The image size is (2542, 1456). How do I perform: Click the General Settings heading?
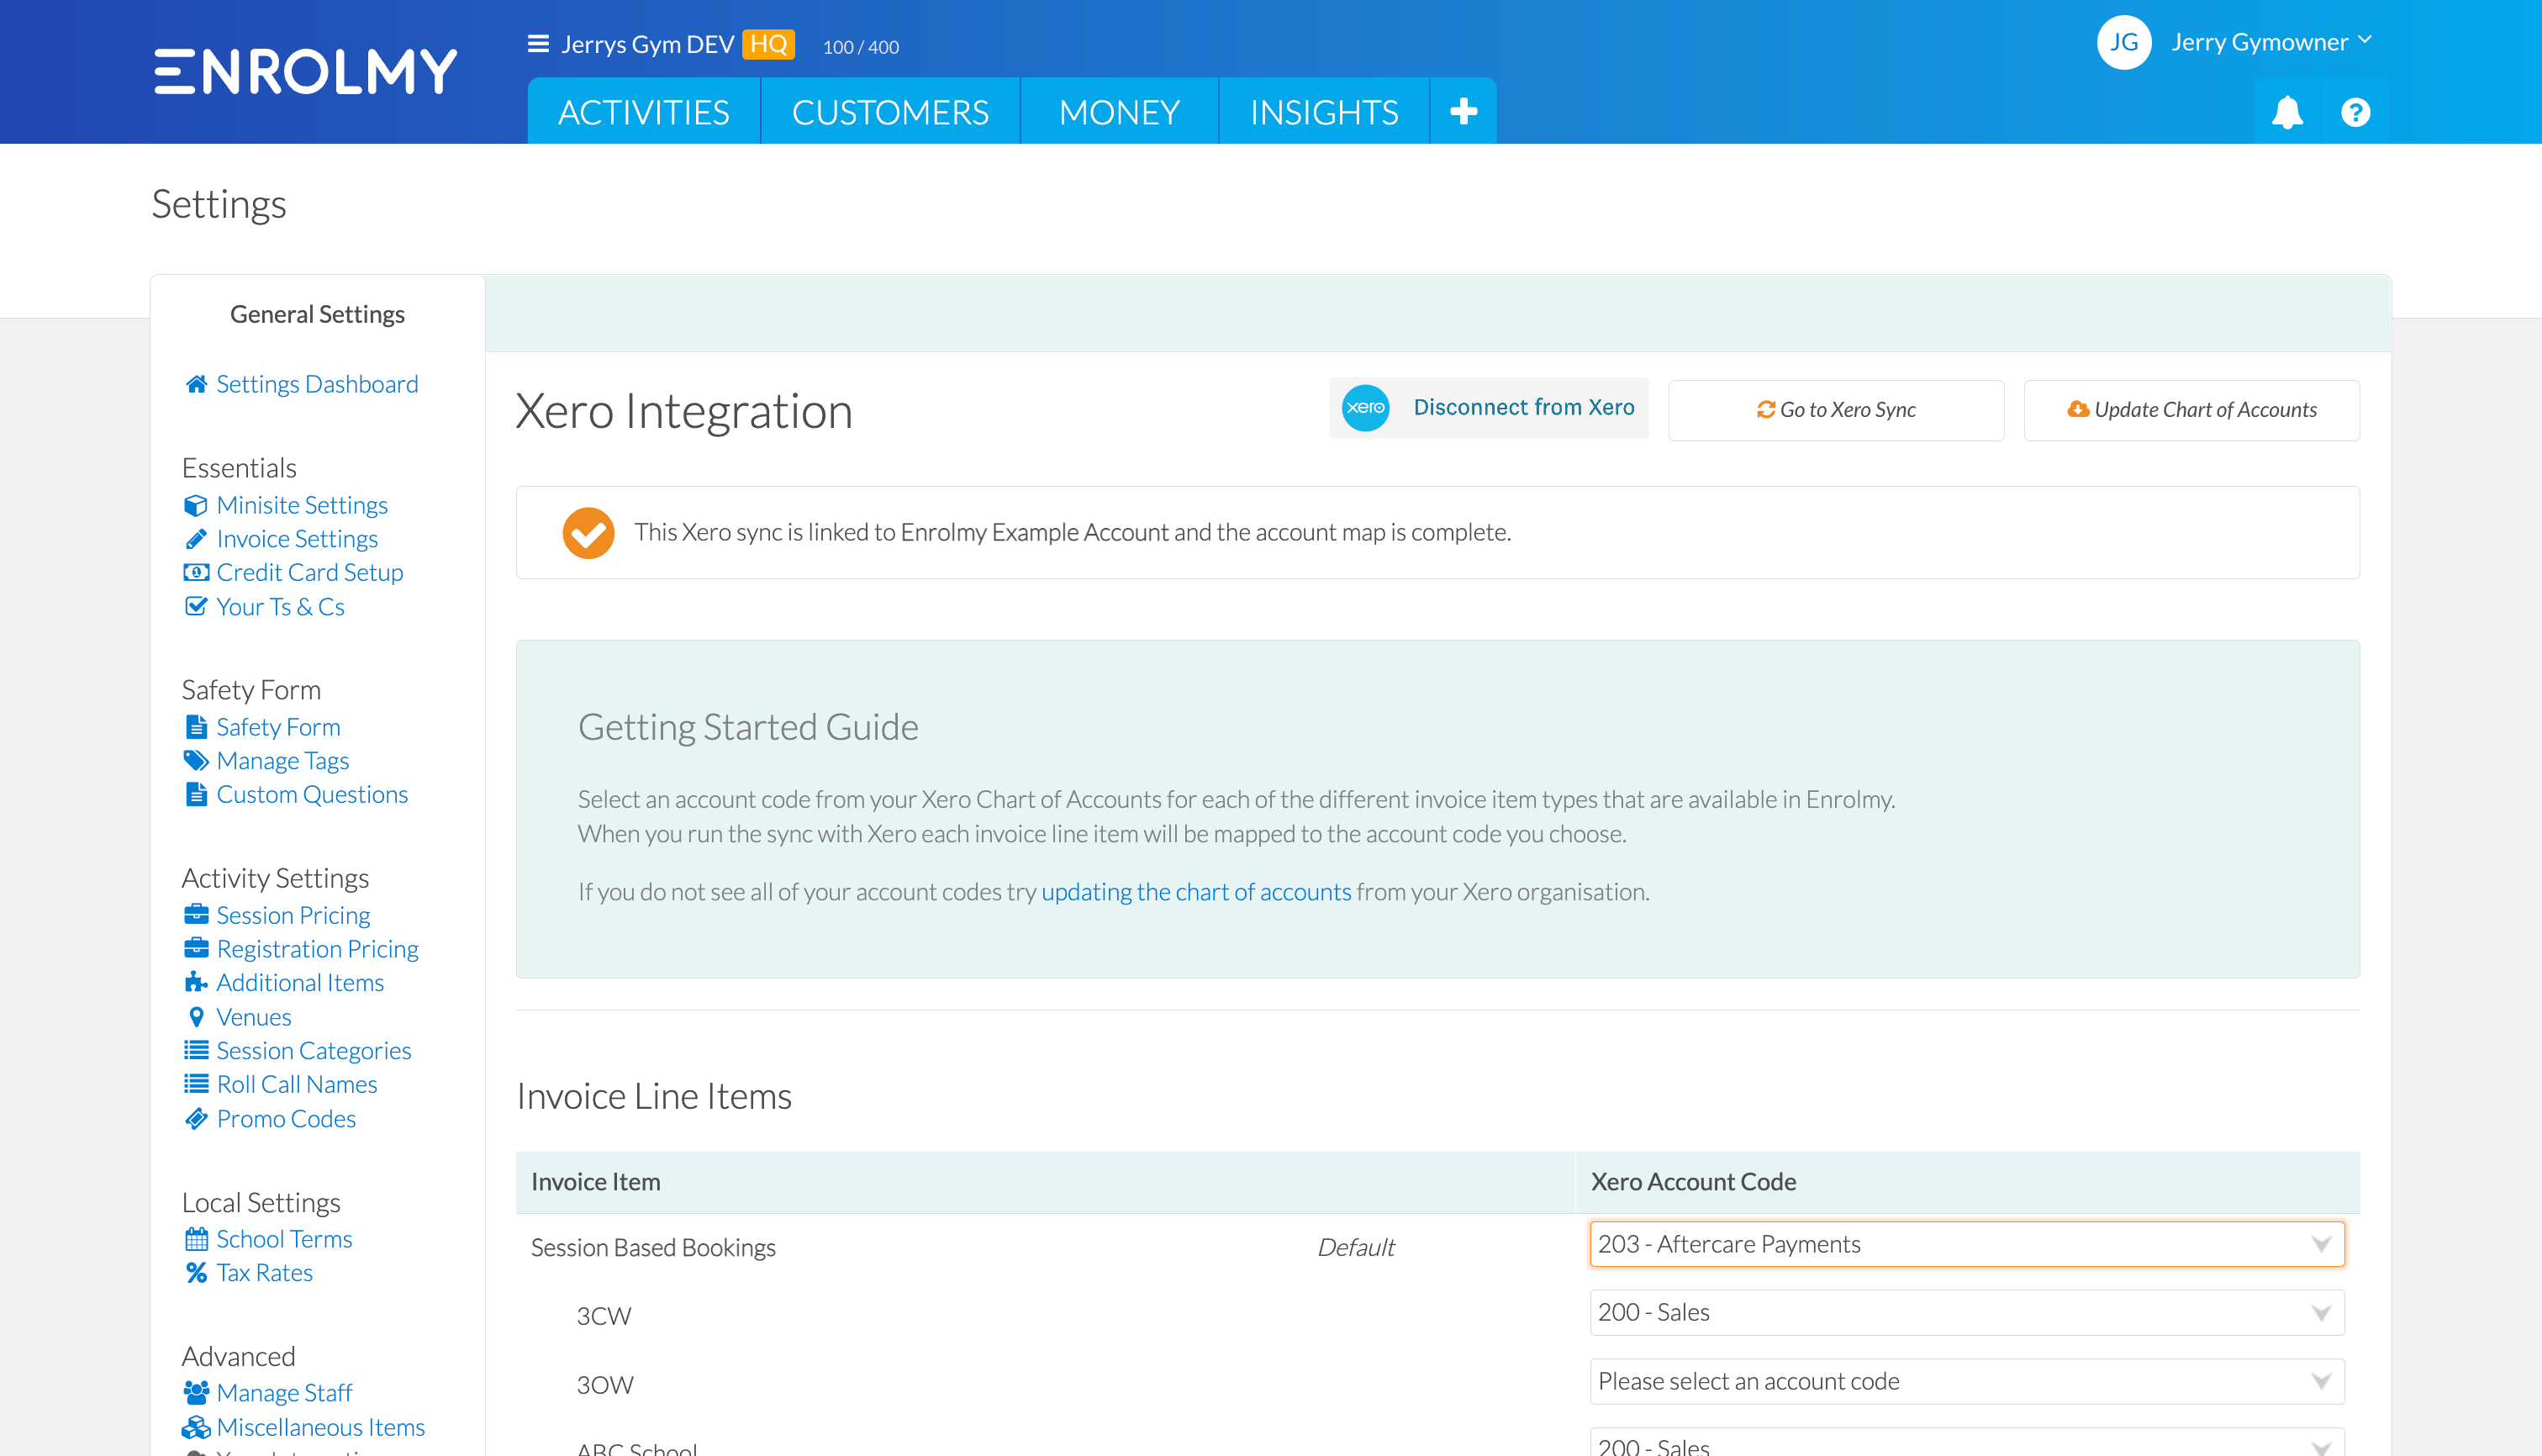[x=317, y=314]
